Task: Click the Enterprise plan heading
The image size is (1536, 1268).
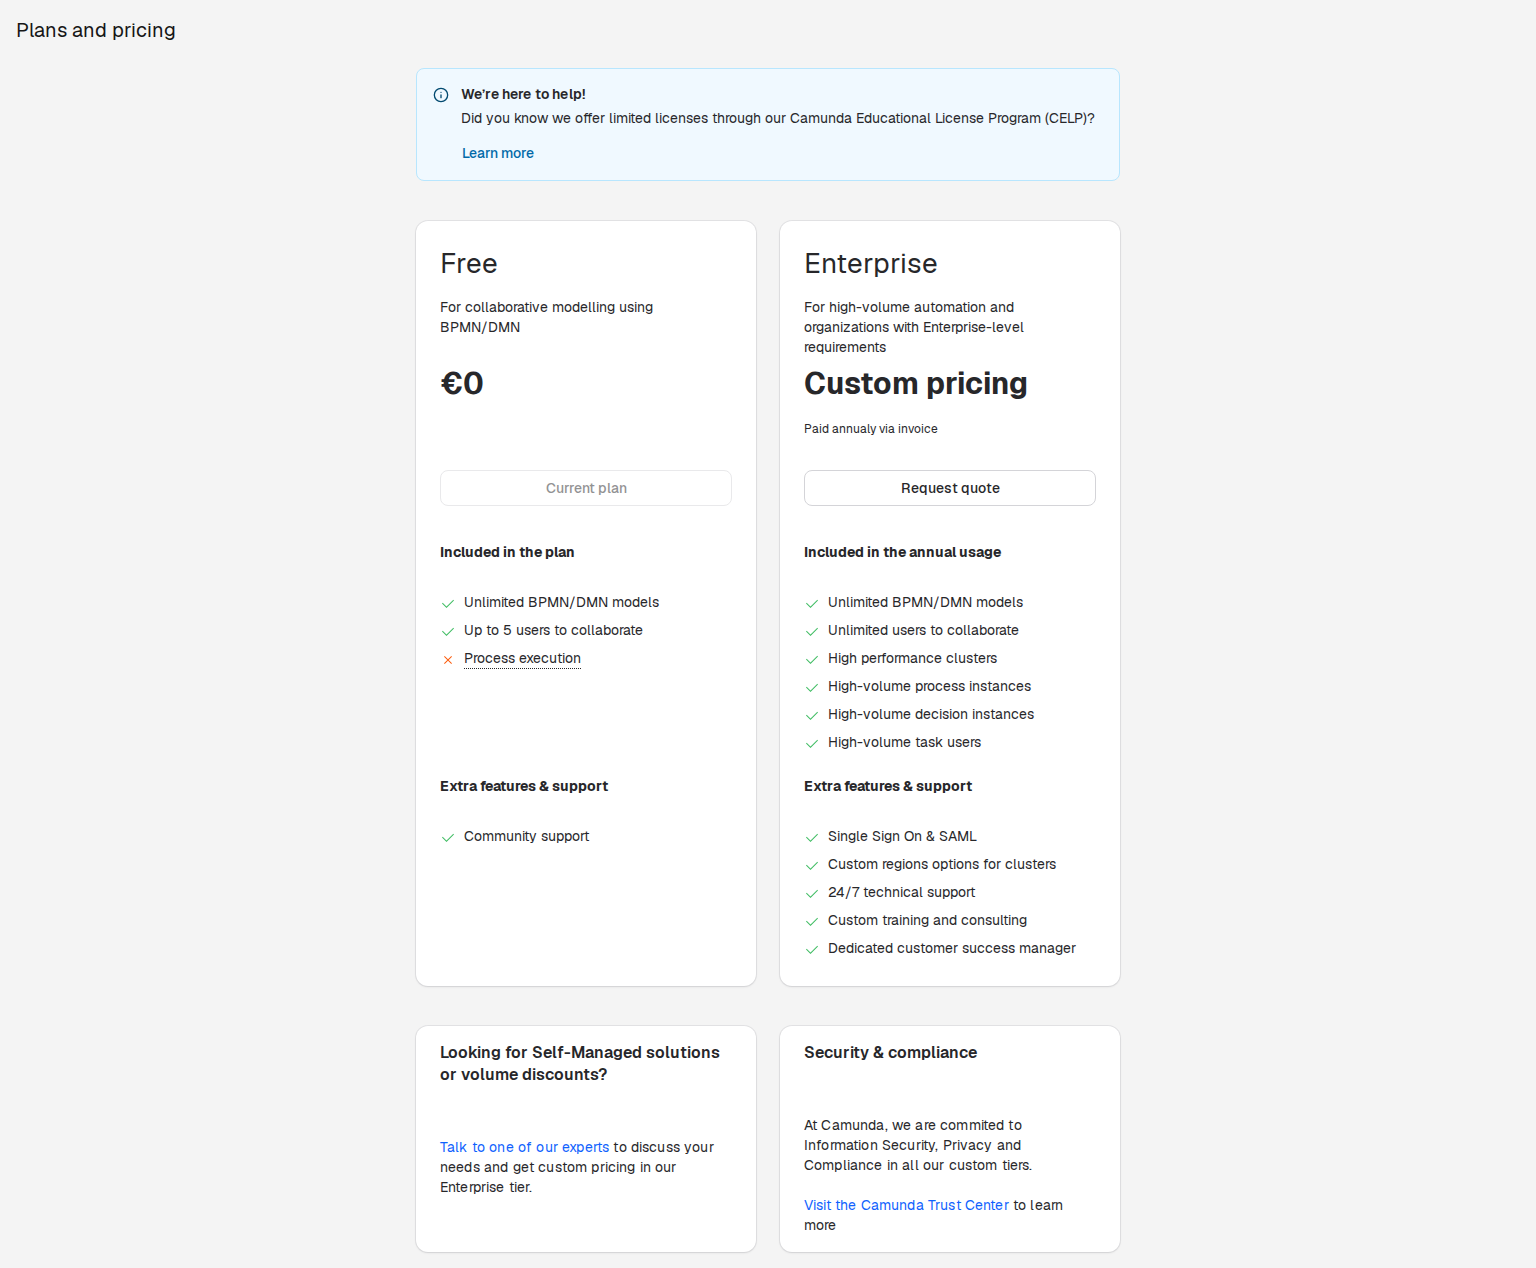Action: [x=871, y=263]
